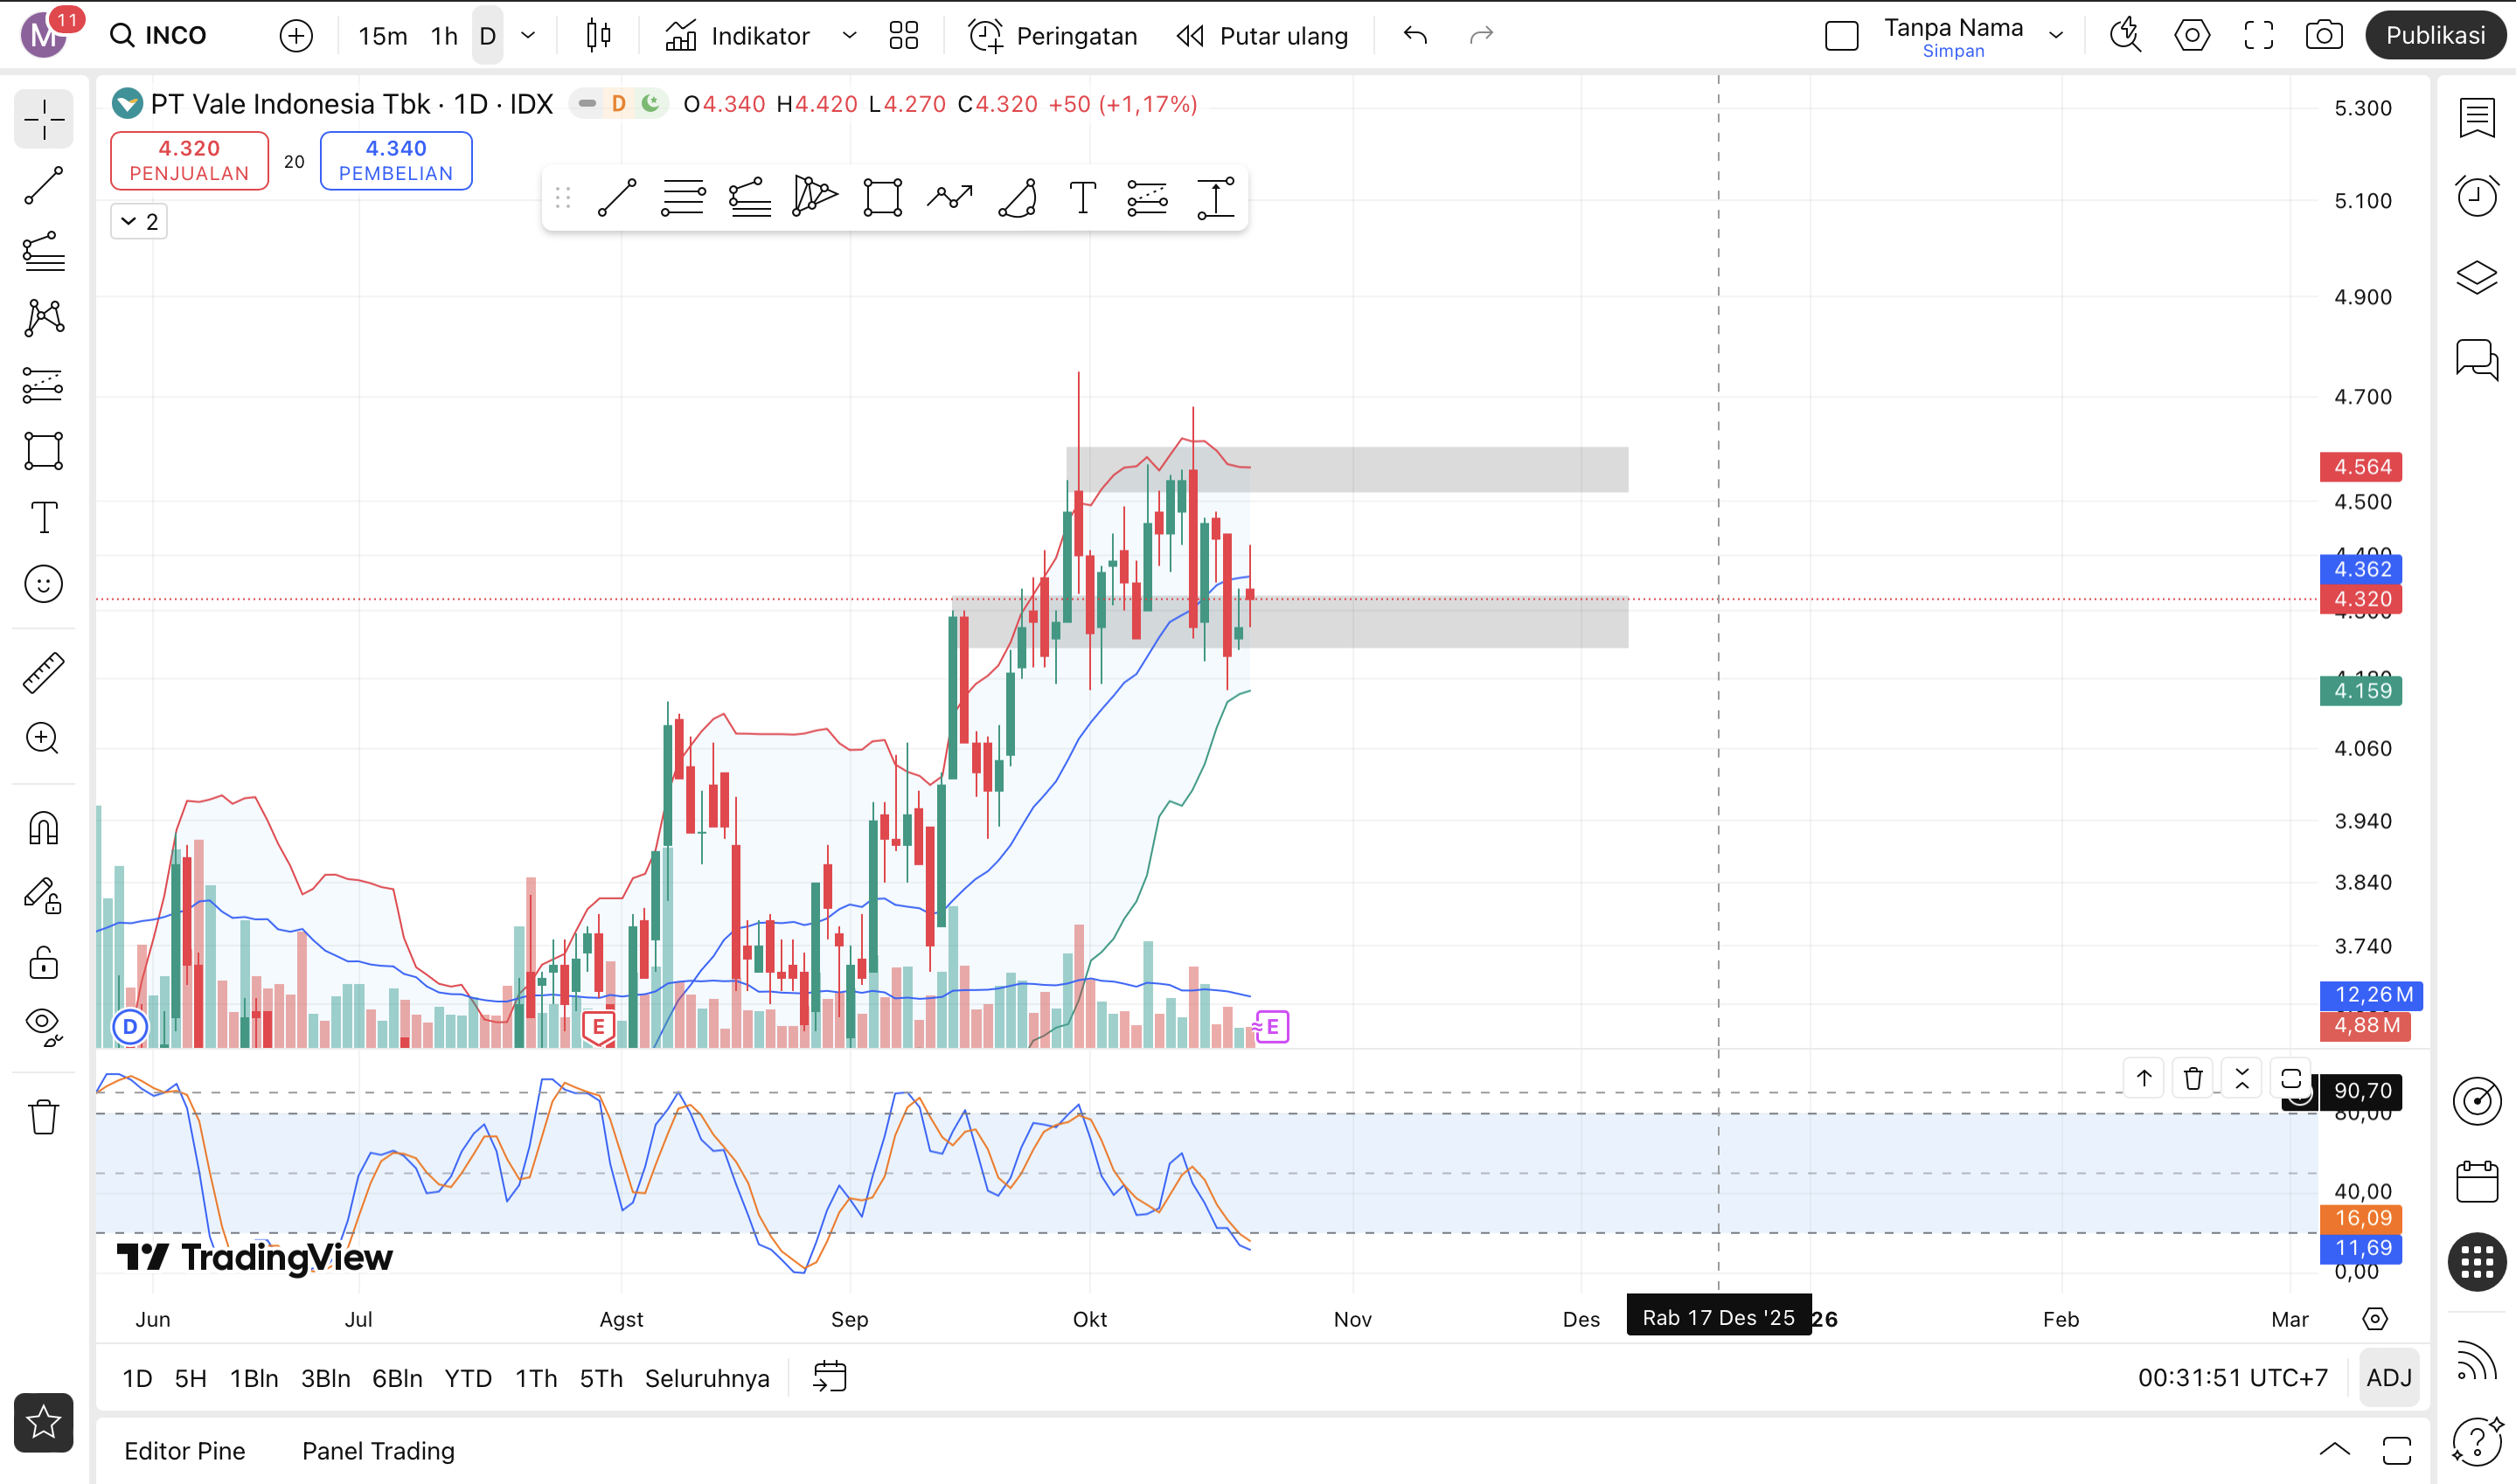
Task: Toggle magnet mode for drawings
Action: [x=44, y=828]
